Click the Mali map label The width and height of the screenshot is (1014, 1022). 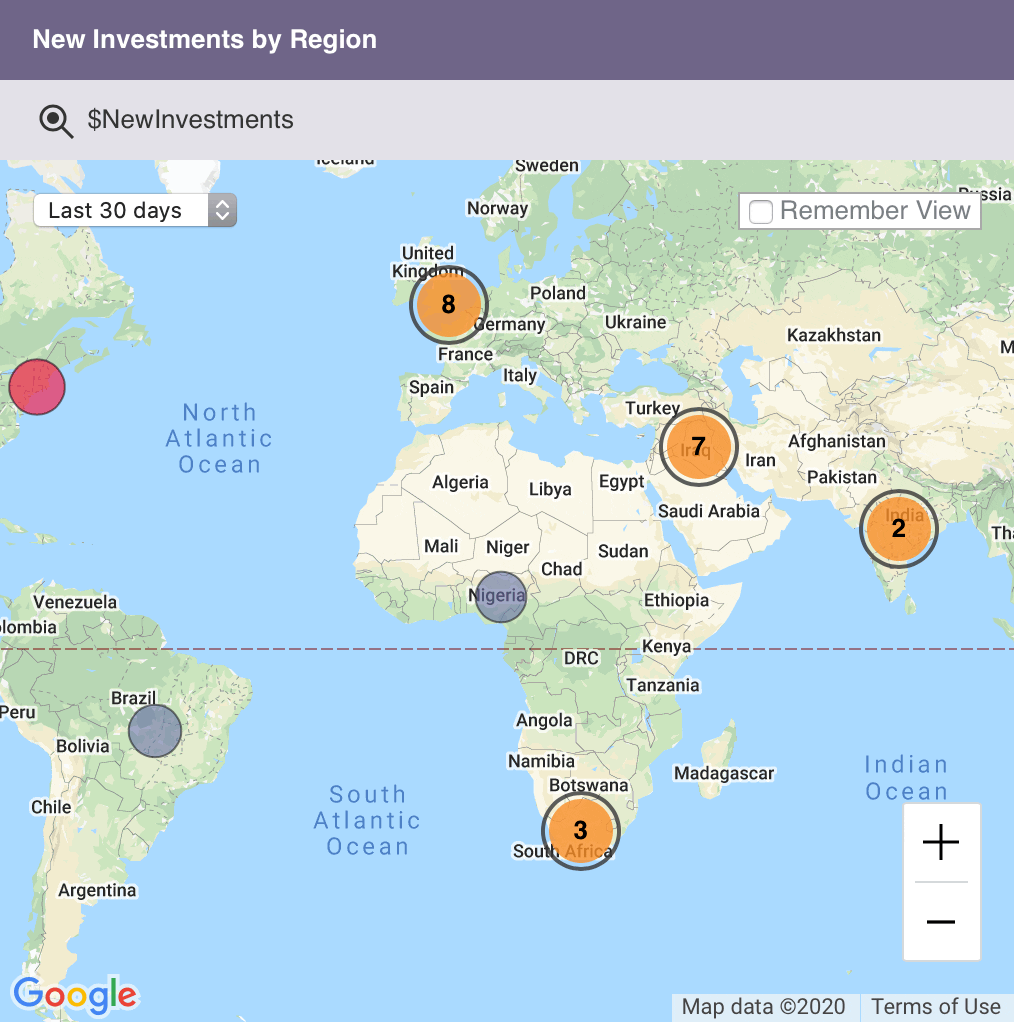pos(441,546)
